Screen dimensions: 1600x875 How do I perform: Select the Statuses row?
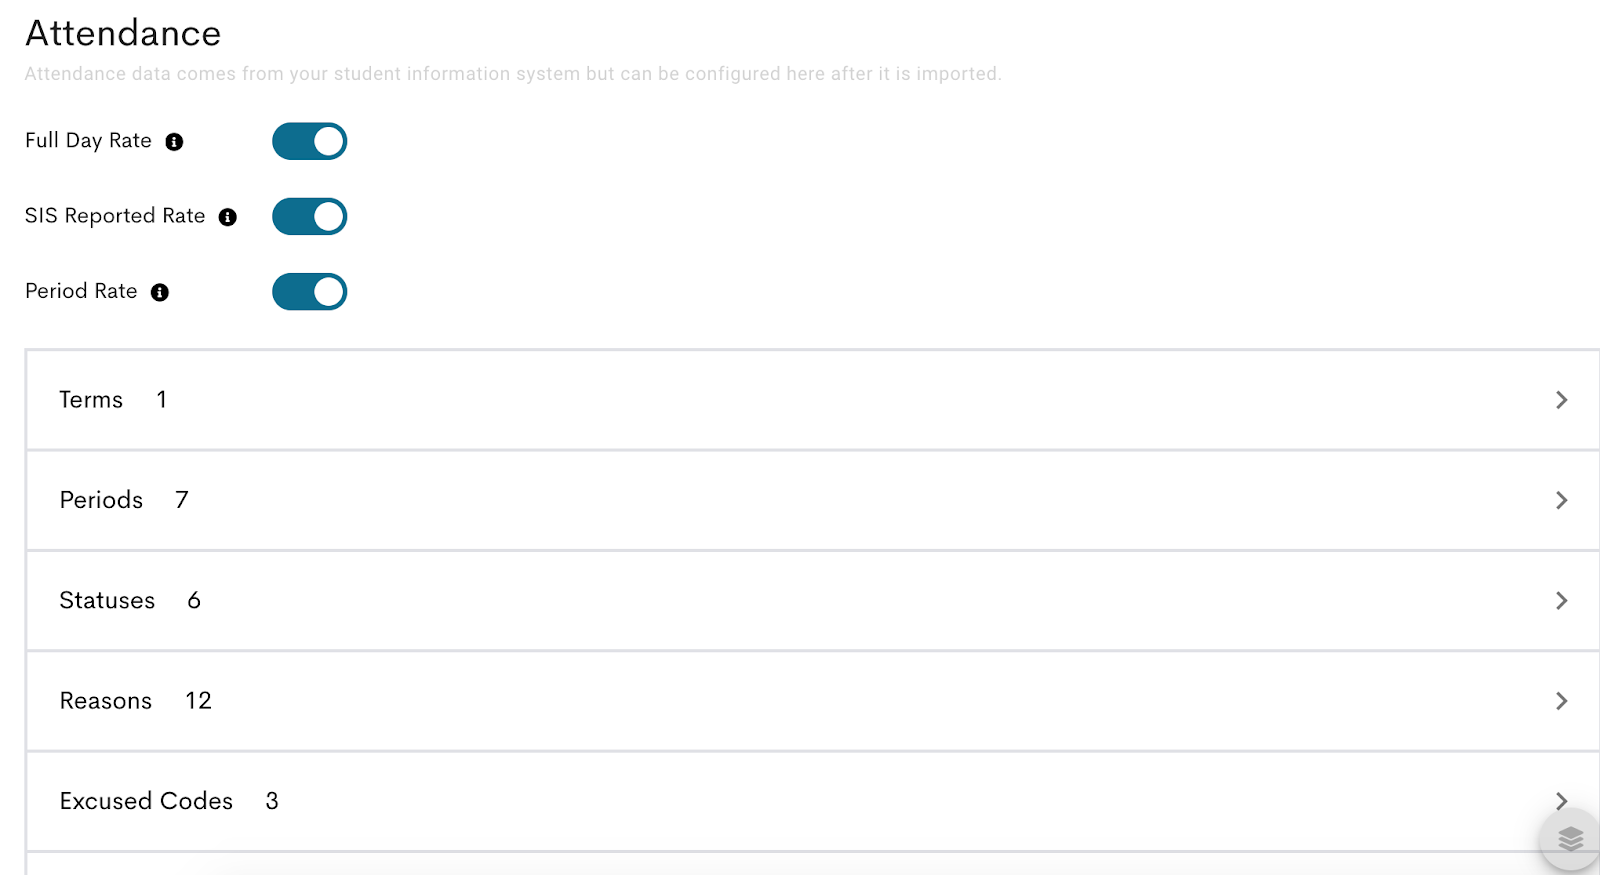(x=800, y=600)
